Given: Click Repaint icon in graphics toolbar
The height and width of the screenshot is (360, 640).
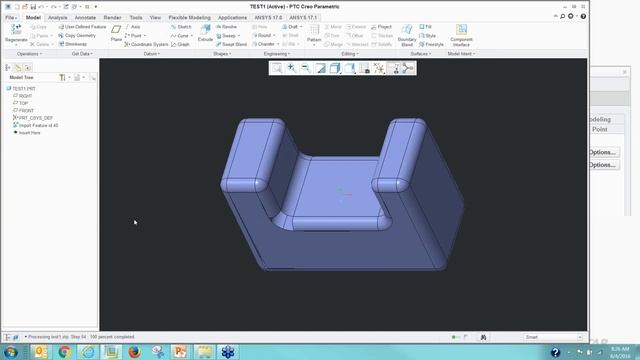Looking at the screenshot, I should (320, 68).
